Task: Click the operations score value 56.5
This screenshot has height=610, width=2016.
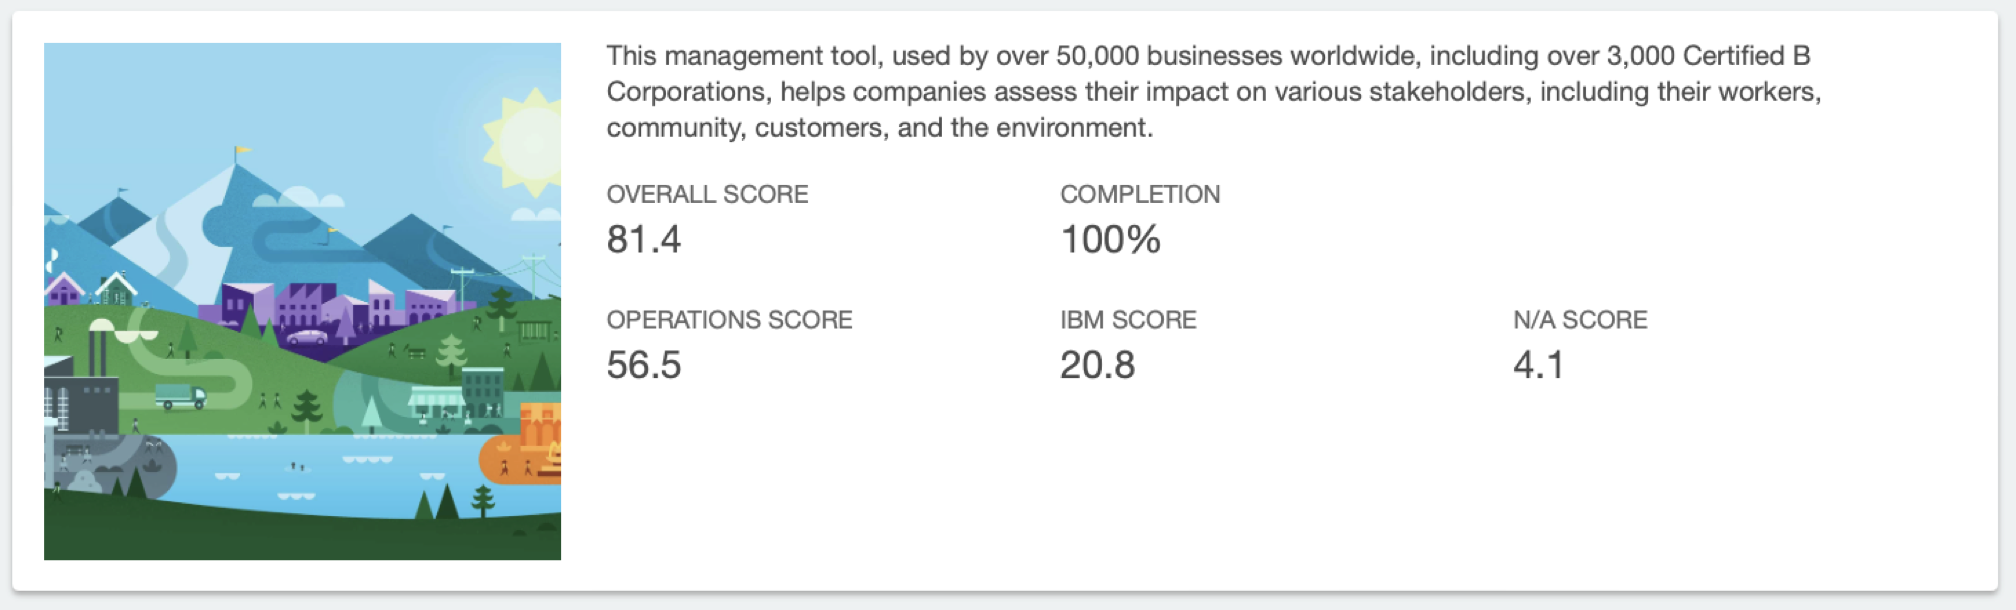Action: (643, 366)
